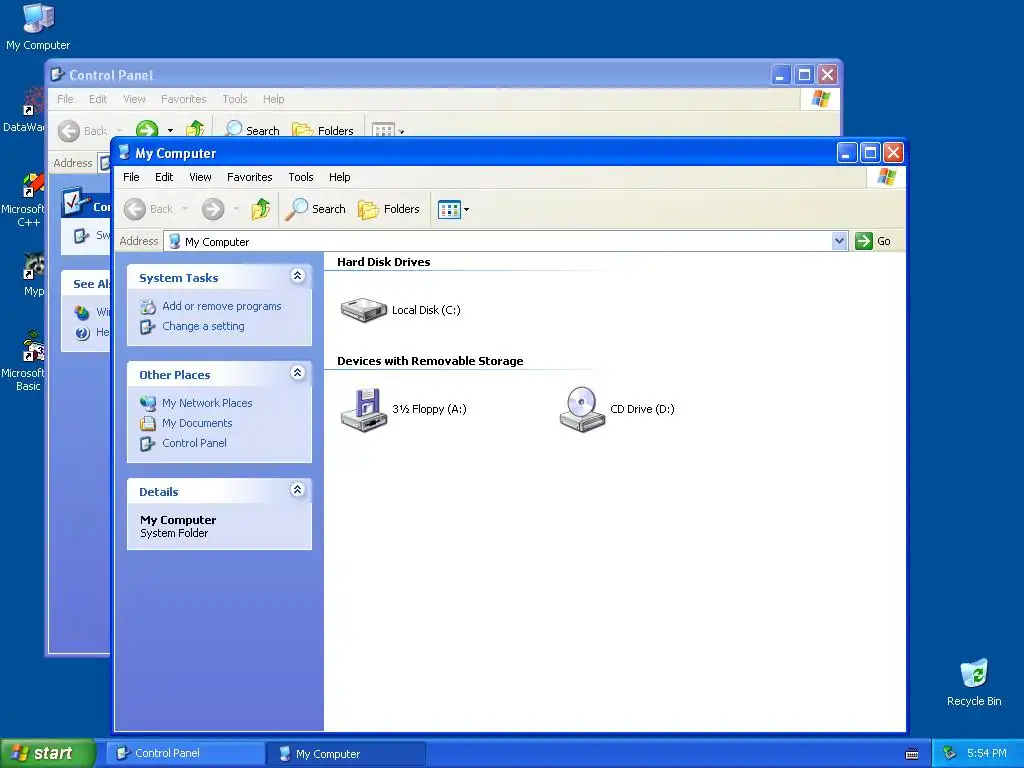The width and height of the screenshot is (1024, 768).
Task: Open Control Panel link in Other Places
Action: click(x=195, y=443)
